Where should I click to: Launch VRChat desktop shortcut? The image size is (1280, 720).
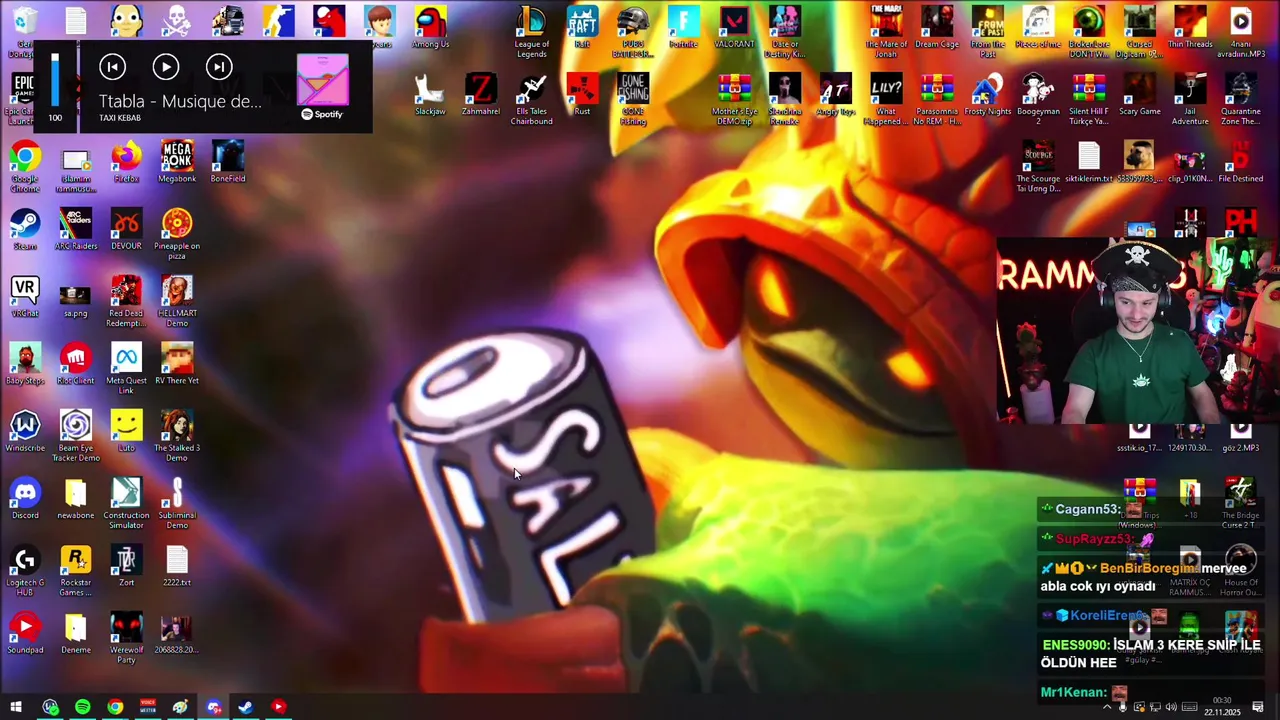[x=25, y=296]
